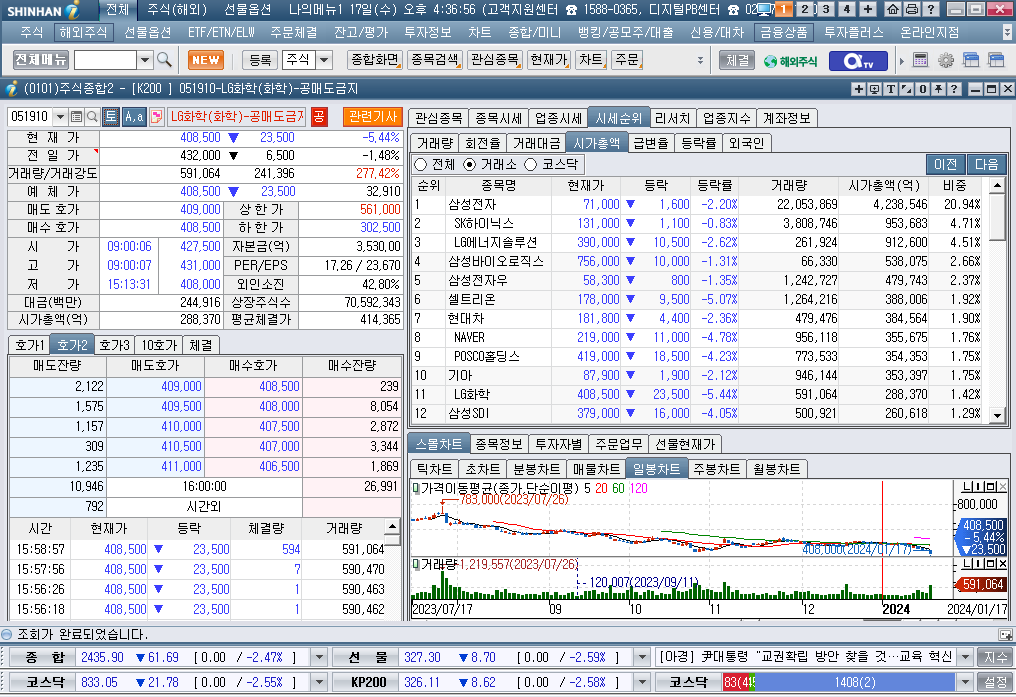
Task: Select the 코스닥 radio button
Action: click(x=531, y=165)
